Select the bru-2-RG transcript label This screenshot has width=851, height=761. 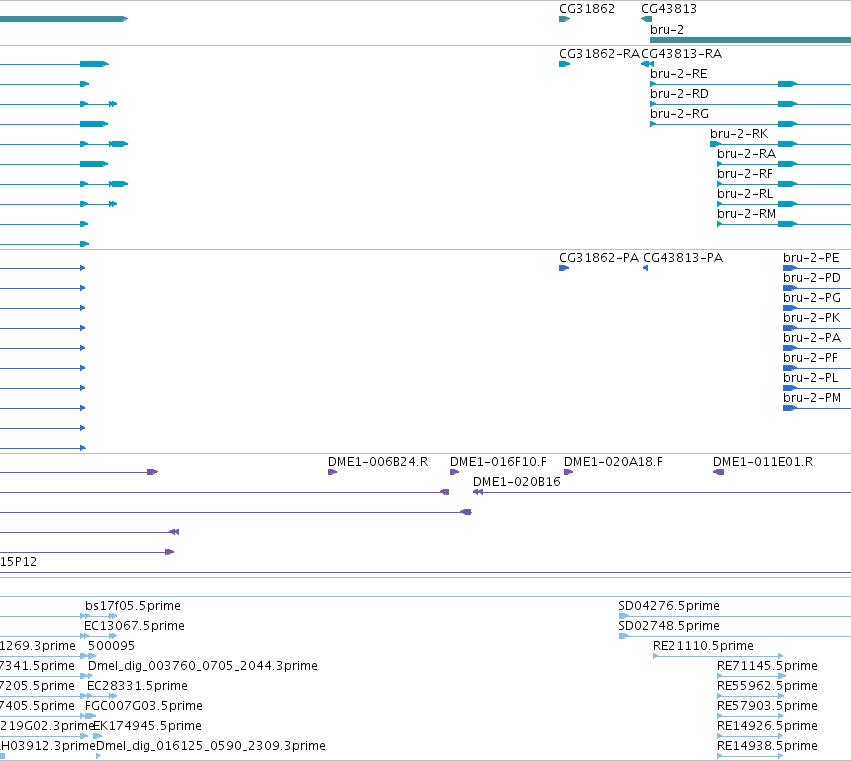tap(679, 114)
